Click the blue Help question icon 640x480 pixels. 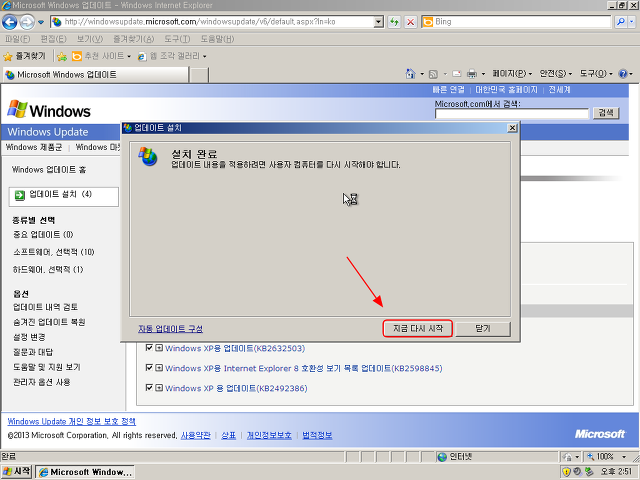coord(623,74)
